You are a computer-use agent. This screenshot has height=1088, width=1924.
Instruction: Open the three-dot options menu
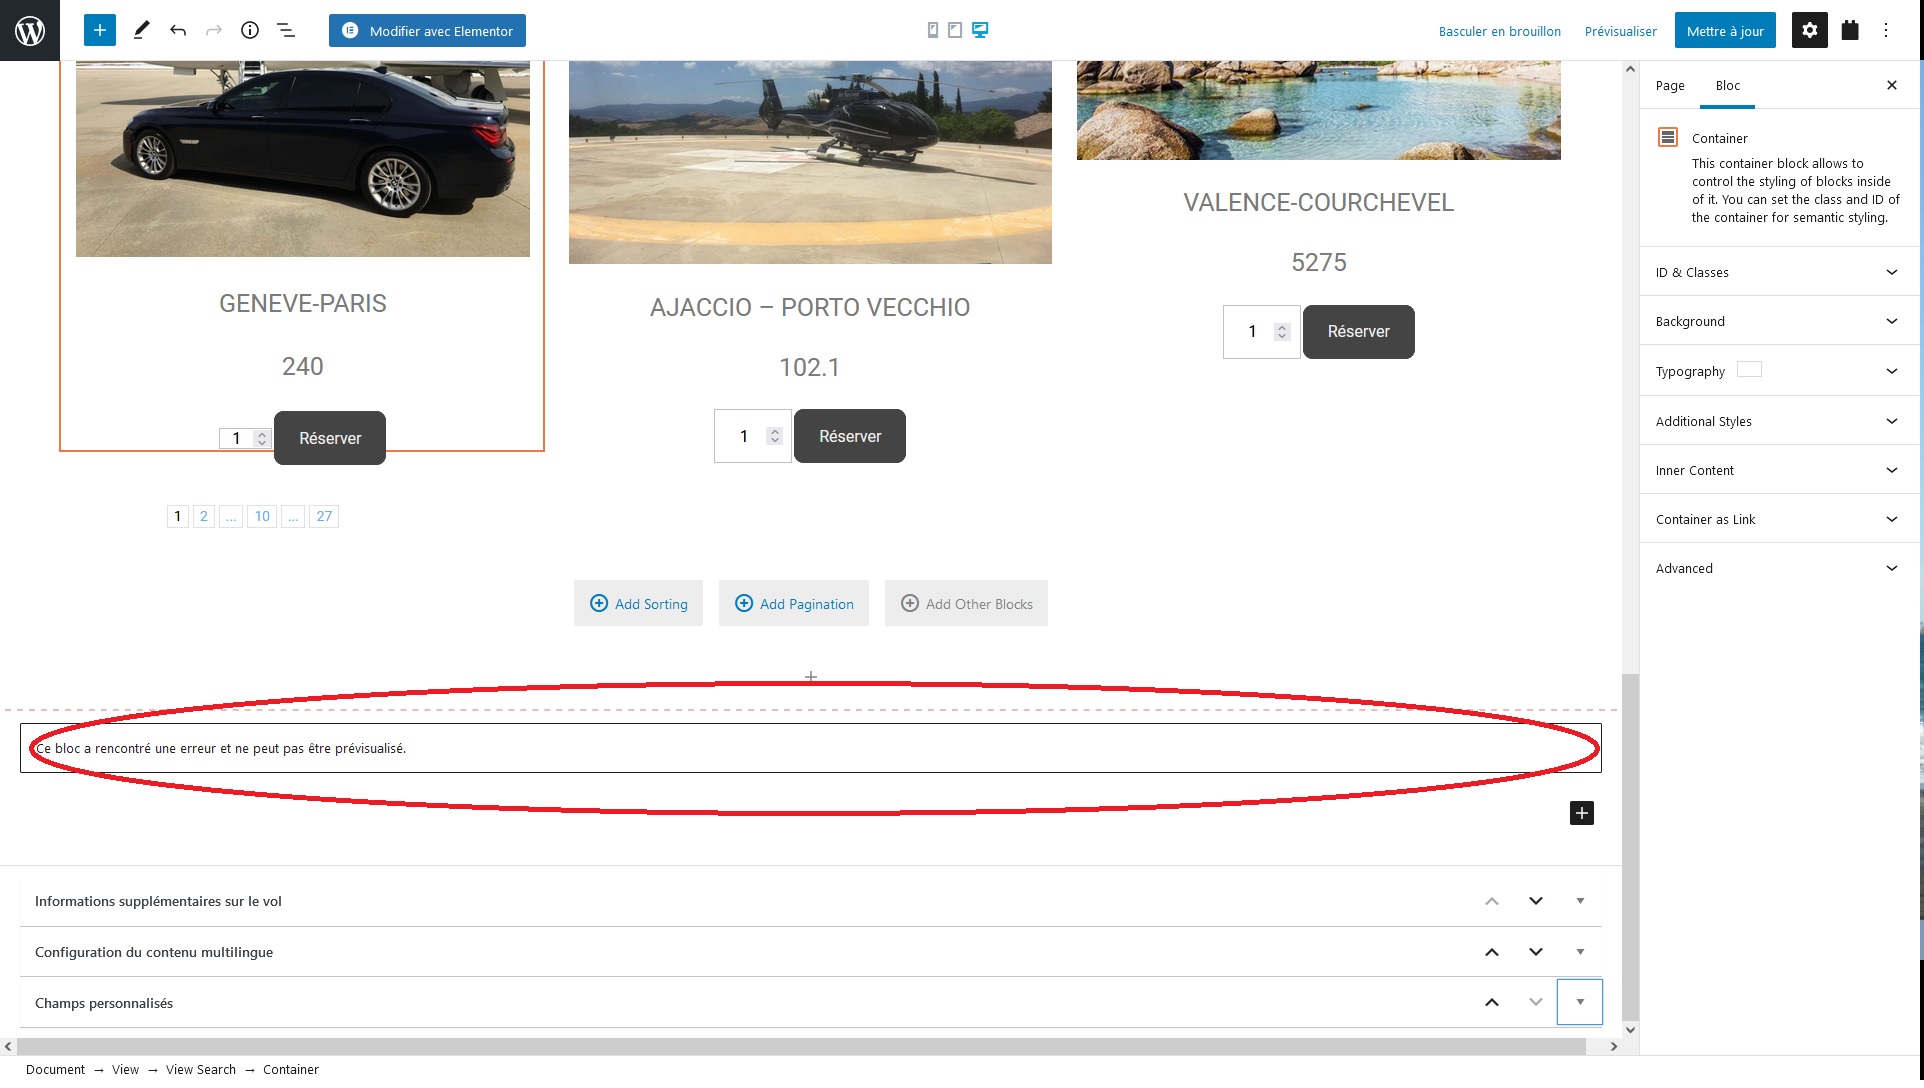[x=1886, y=30]
